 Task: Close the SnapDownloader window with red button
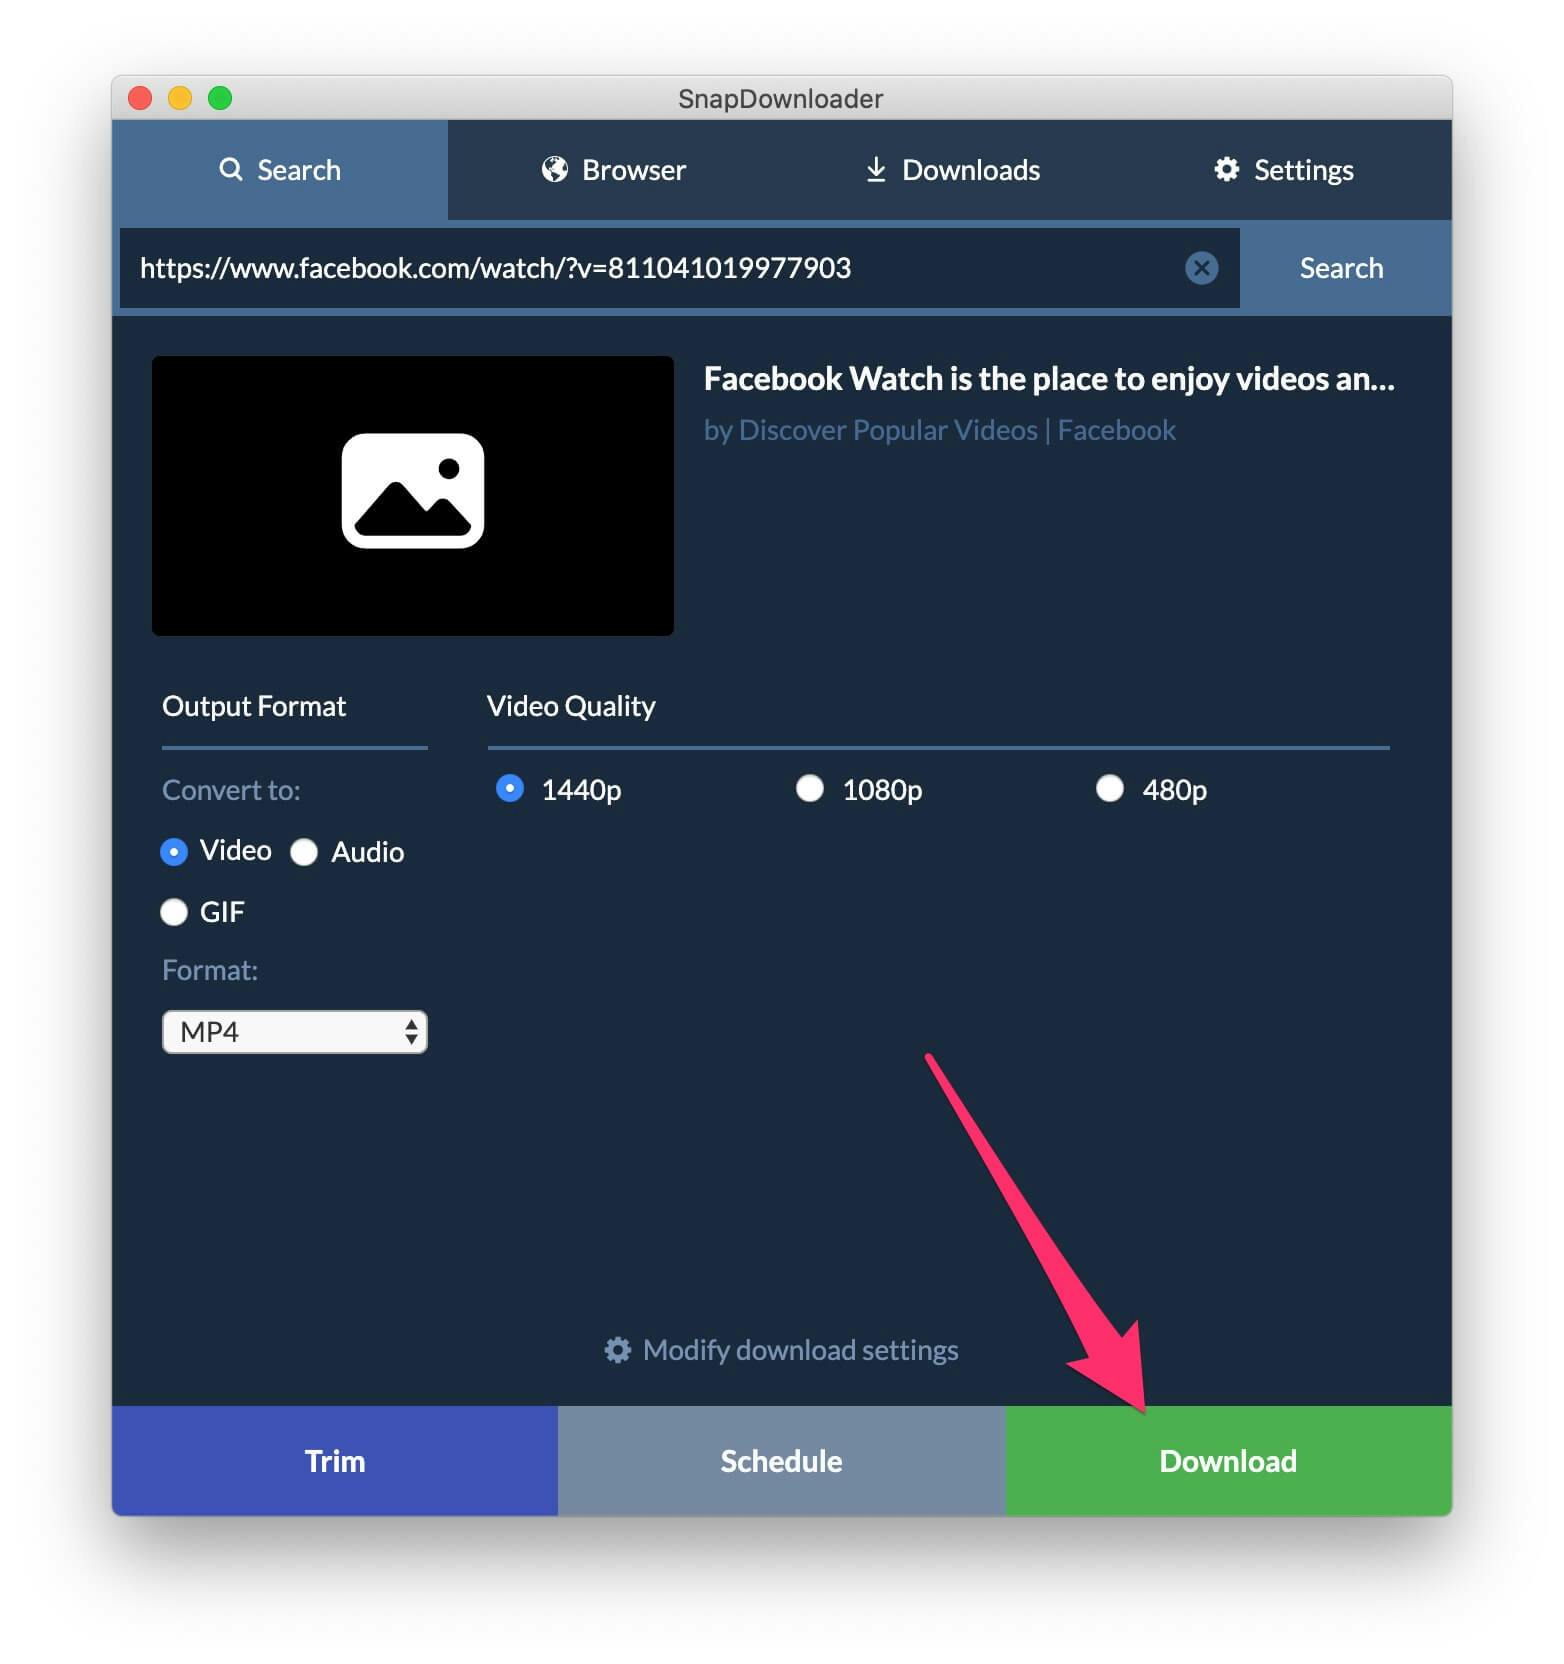click(x=140, y=98)
